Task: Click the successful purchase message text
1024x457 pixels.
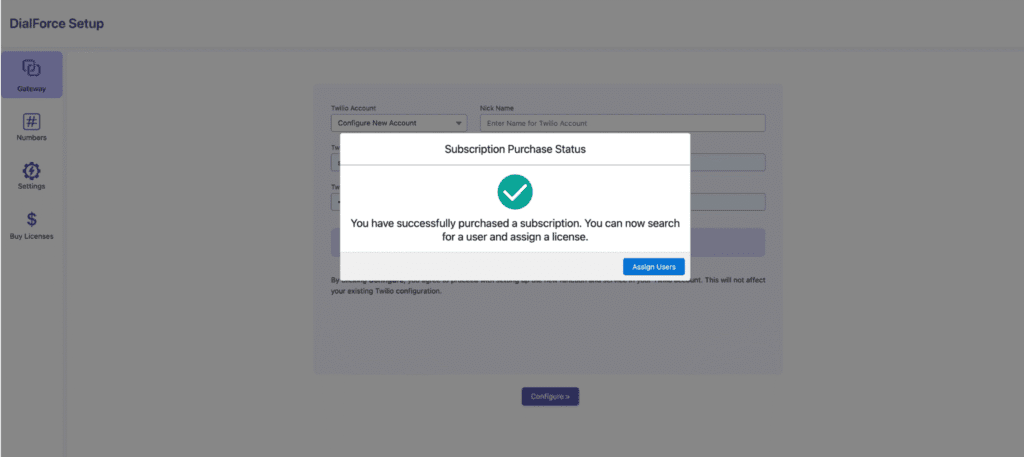Action: [x=515, y=231]
